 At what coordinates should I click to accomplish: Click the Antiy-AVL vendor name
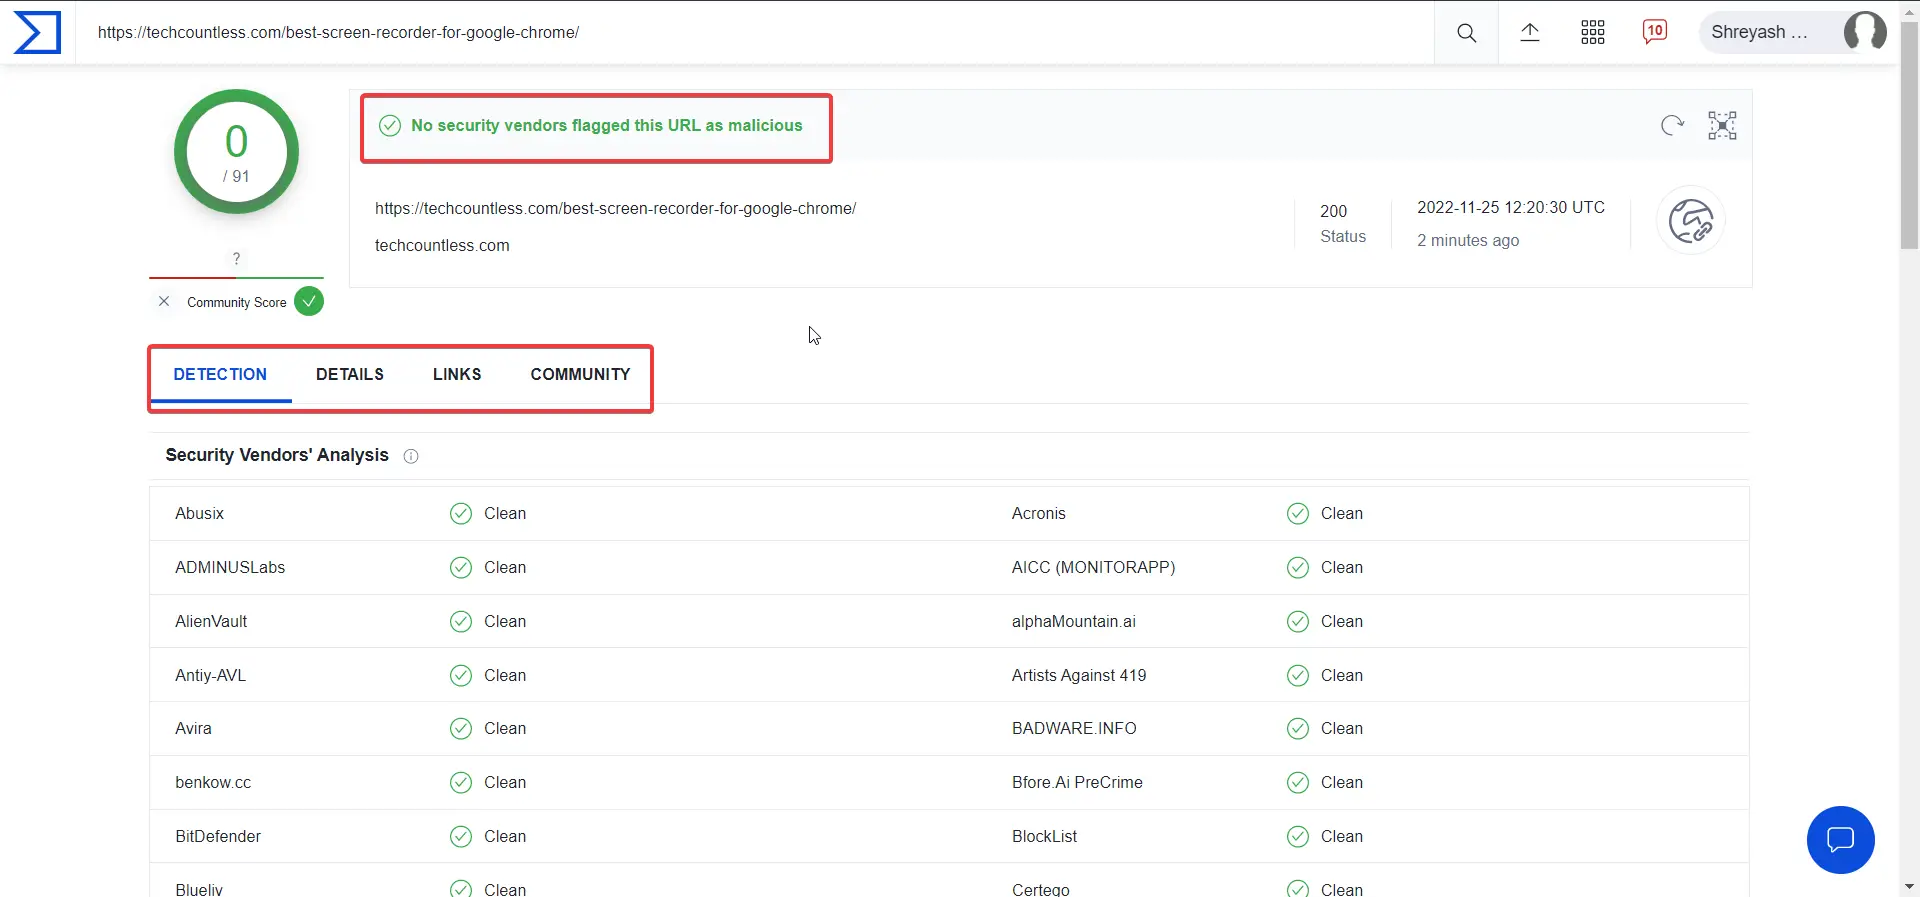click(210, 675)
